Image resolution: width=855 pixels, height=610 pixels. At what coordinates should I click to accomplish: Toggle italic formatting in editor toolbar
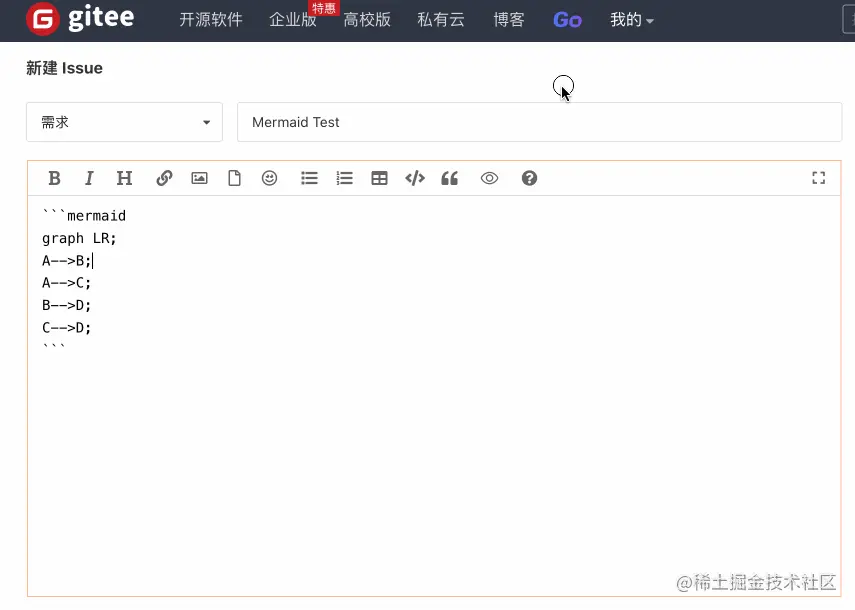point(89,178)
